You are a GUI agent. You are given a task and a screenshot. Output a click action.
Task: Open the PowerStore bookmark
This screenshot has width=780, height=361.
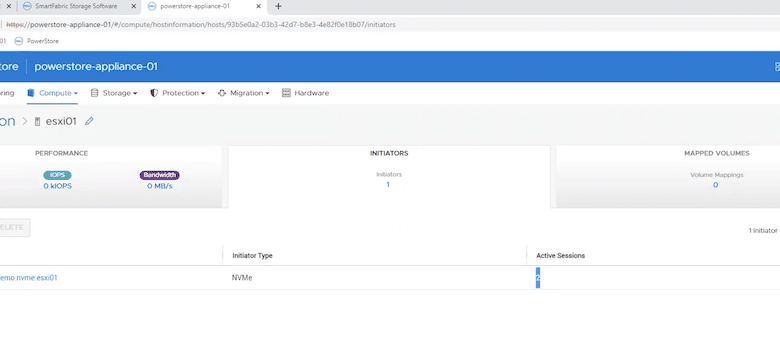37,41
